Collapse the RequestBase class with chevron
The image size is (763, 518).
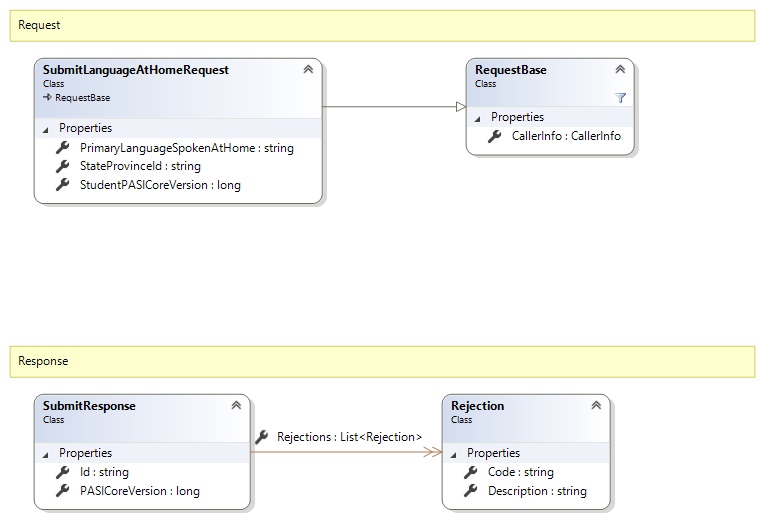pyautogui.click(x=620, y=70)
